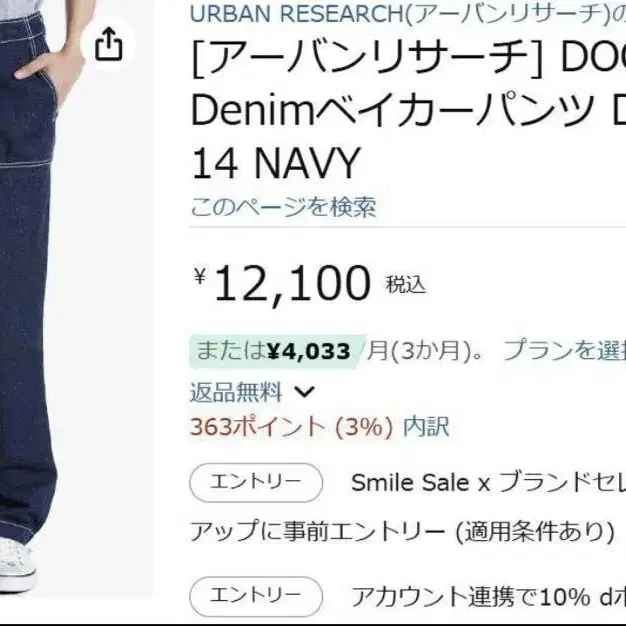Image resolution: width=626 pixels, height=626 pixels.
Task: Click the share icon on product image
Action: pyautogui.click(x=108, y=44)
